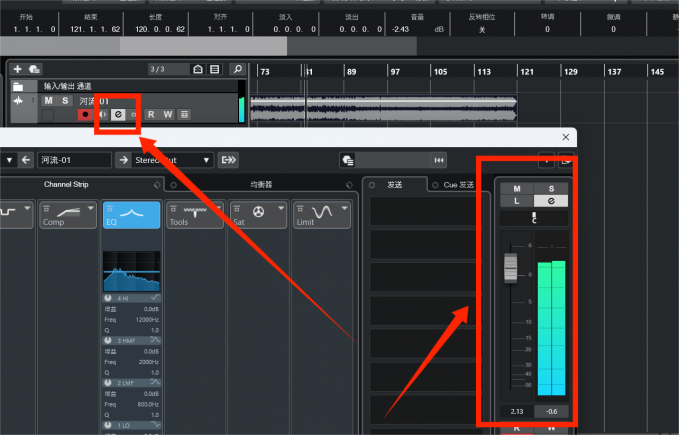The image size is (679, 435).
Task: Click the channel name field 河流-01
Action: coord(74,160)
